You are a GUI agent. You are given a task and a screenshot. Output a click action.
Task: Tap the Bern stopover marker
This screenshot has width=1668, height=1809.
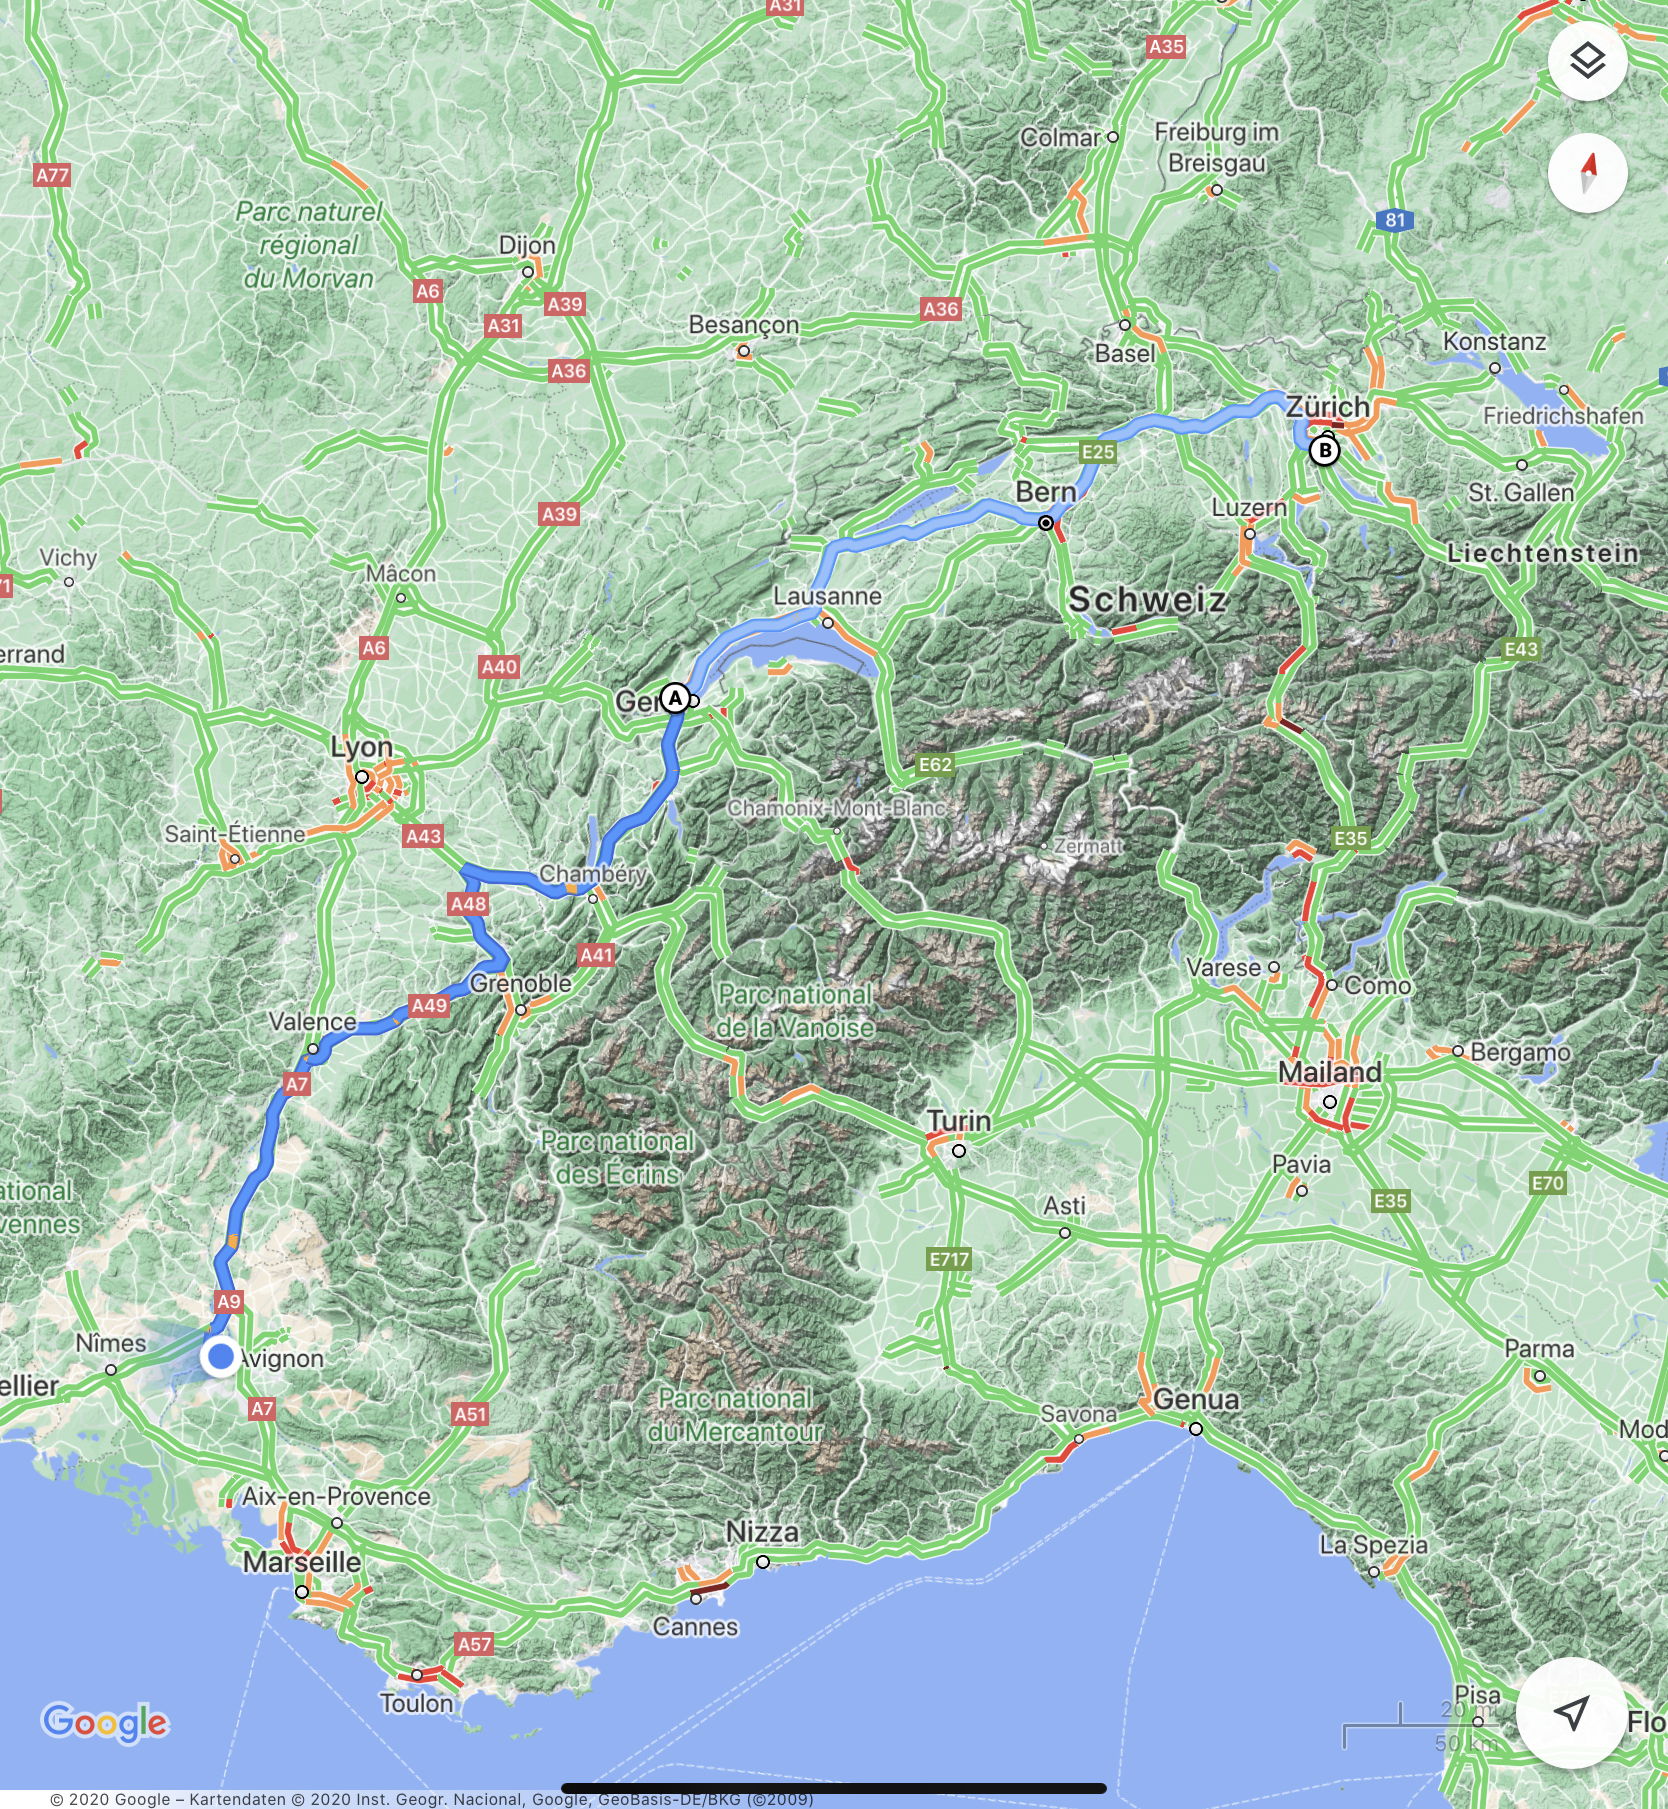[x=1046, y=523]
